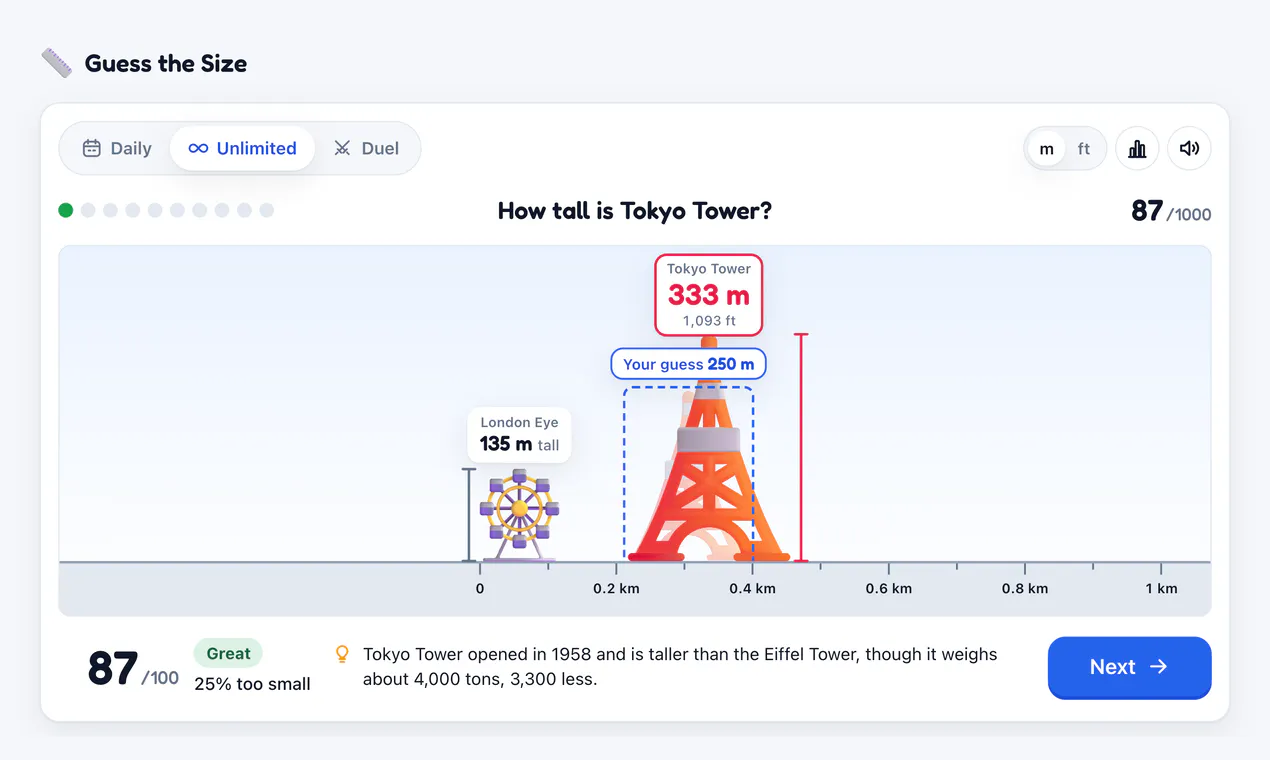Click the Tokyo Tower 333 m label
Viewport: 1270px width, 760px height.
click(x=709, y=294)
